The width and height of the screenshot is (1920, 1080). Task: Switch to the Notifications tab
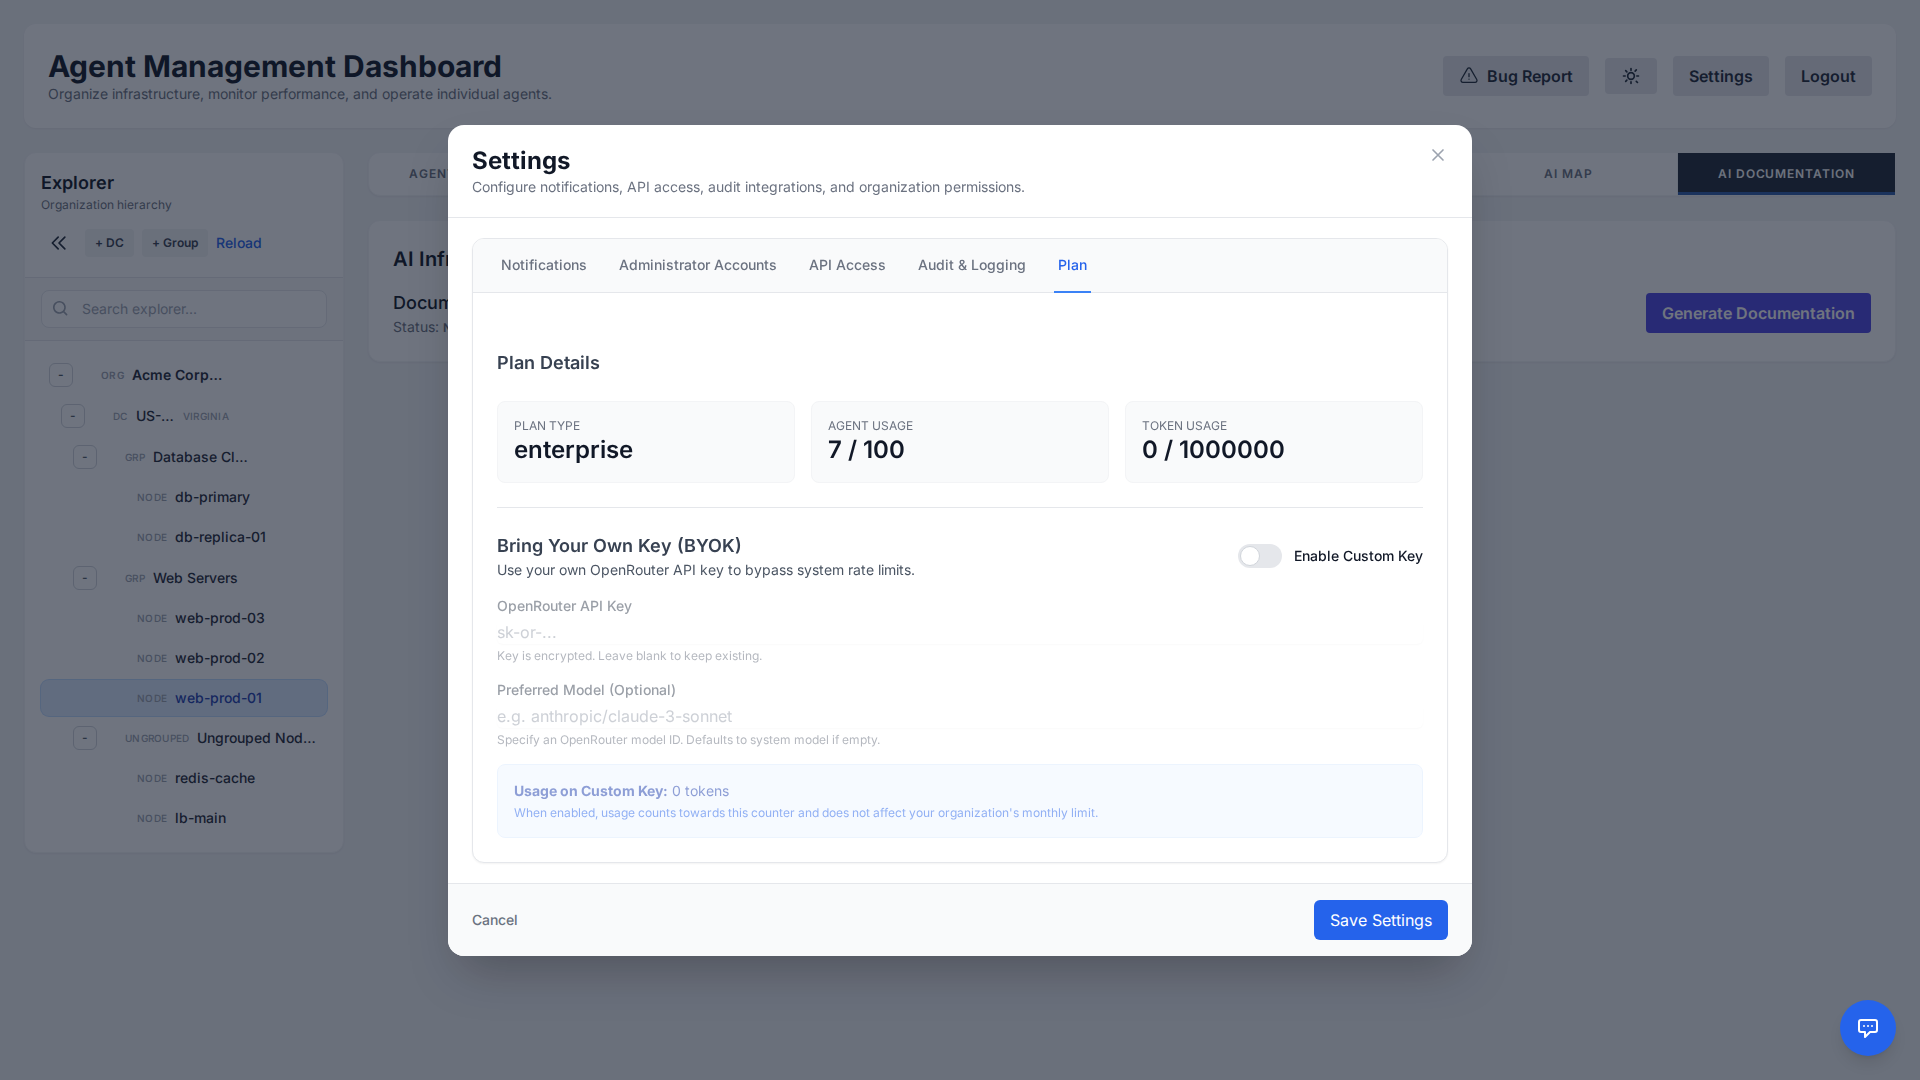(543, 265)
